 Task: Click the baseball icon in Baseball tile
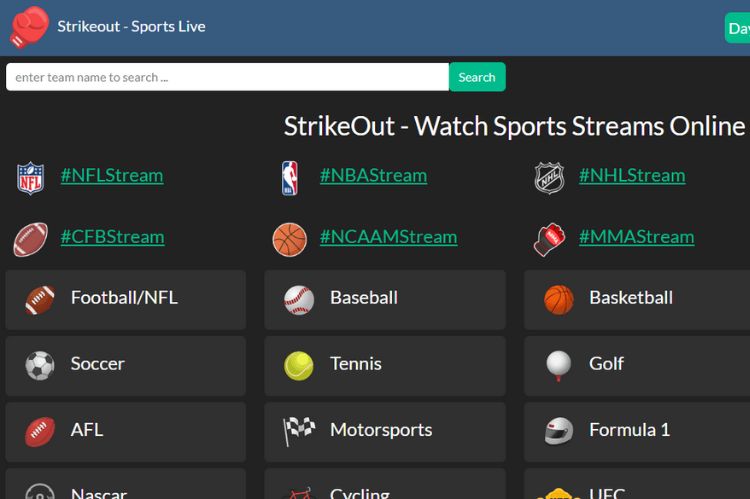tap(299, 300)
